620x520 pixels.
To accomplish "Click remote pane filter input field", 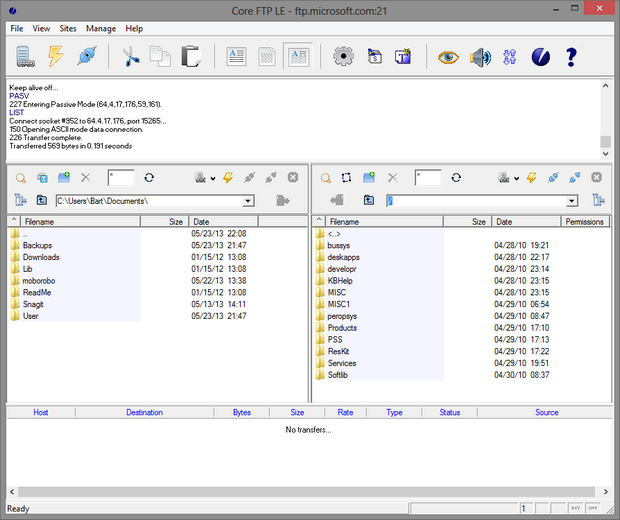I will pyautogui.click(x=428, y=178).
